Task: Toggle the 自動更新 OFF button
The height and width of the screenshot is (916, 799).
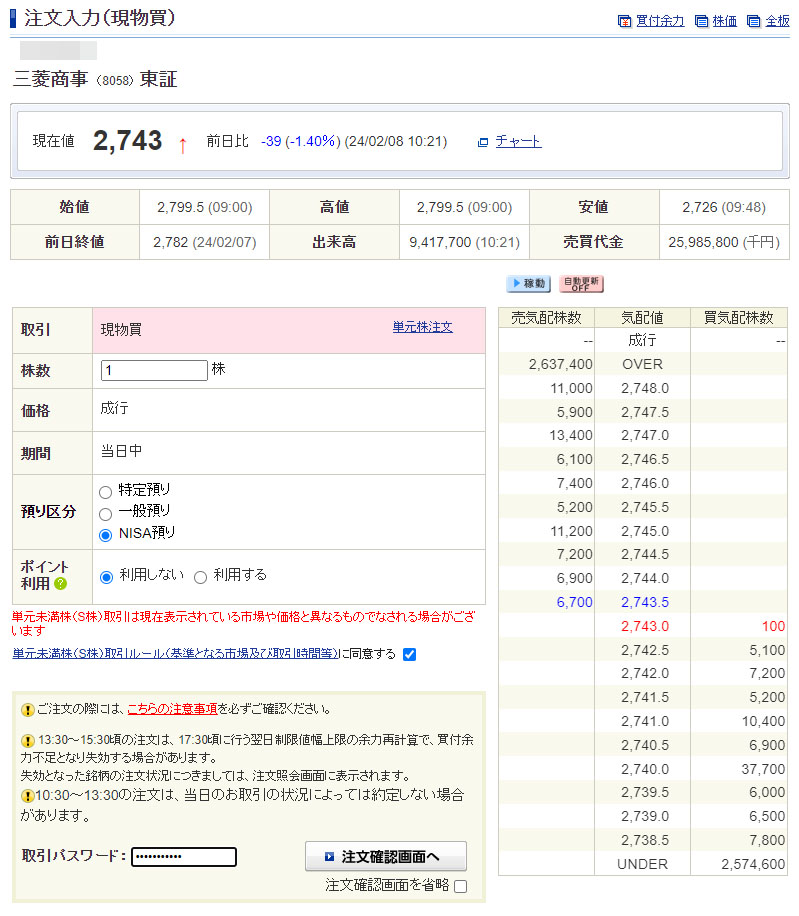Action: 581,284
